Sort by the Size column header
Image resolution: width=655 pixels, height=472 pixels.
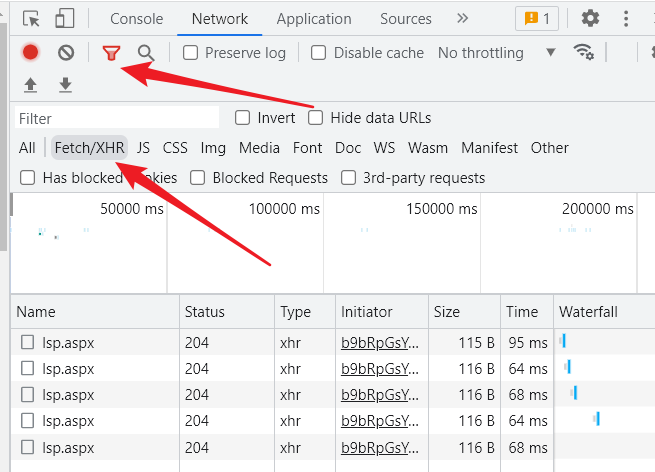click(464, 312)
